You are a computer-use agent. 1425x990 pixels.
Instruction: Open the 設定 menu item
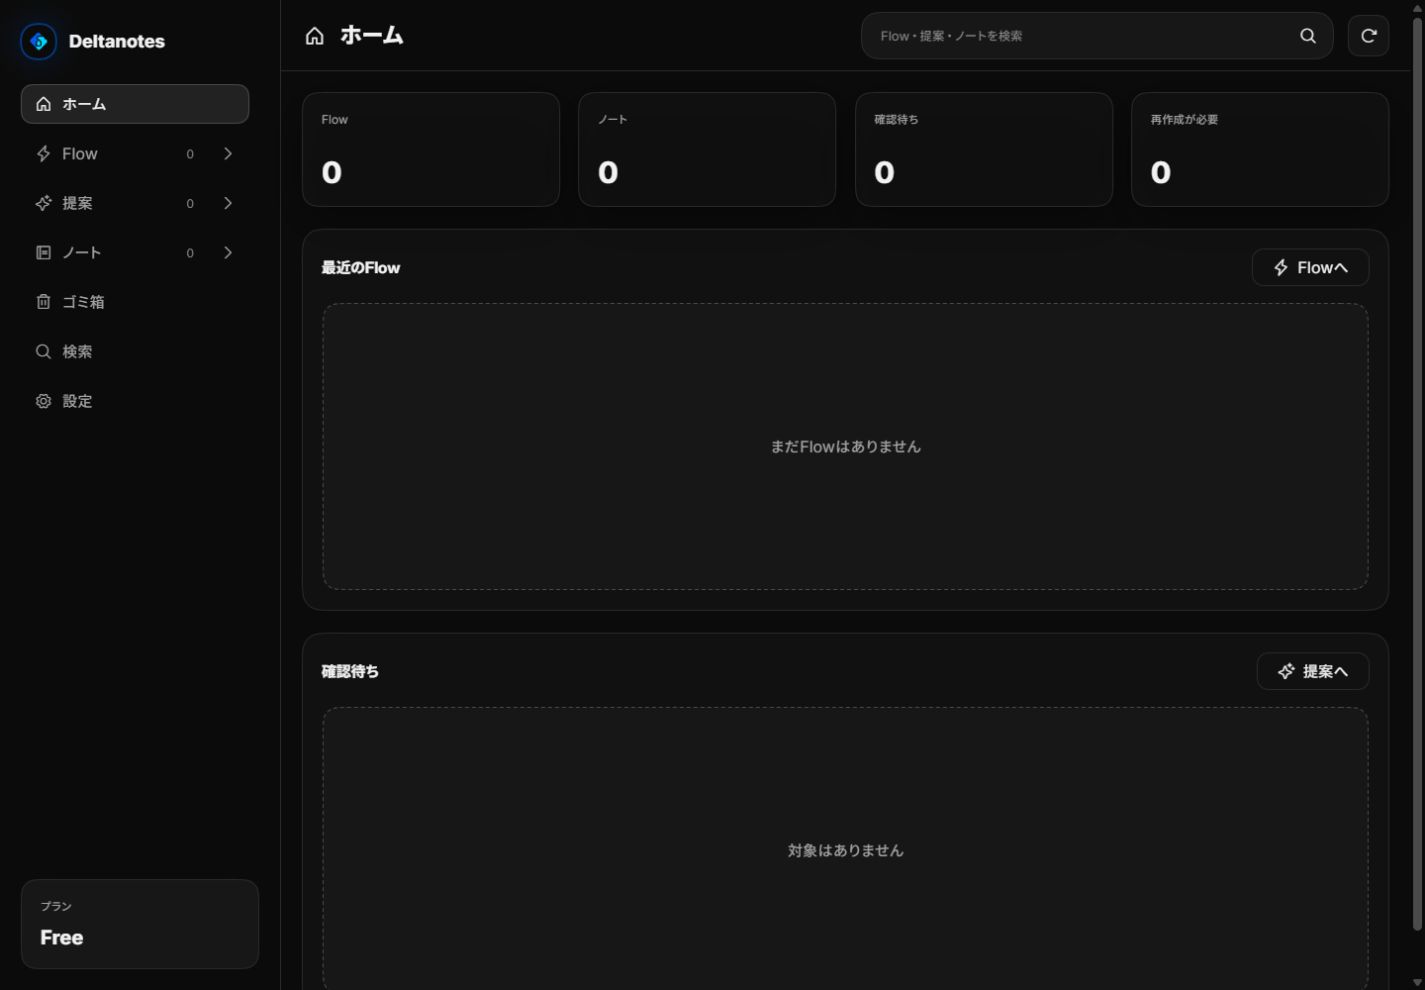point(135,401)
